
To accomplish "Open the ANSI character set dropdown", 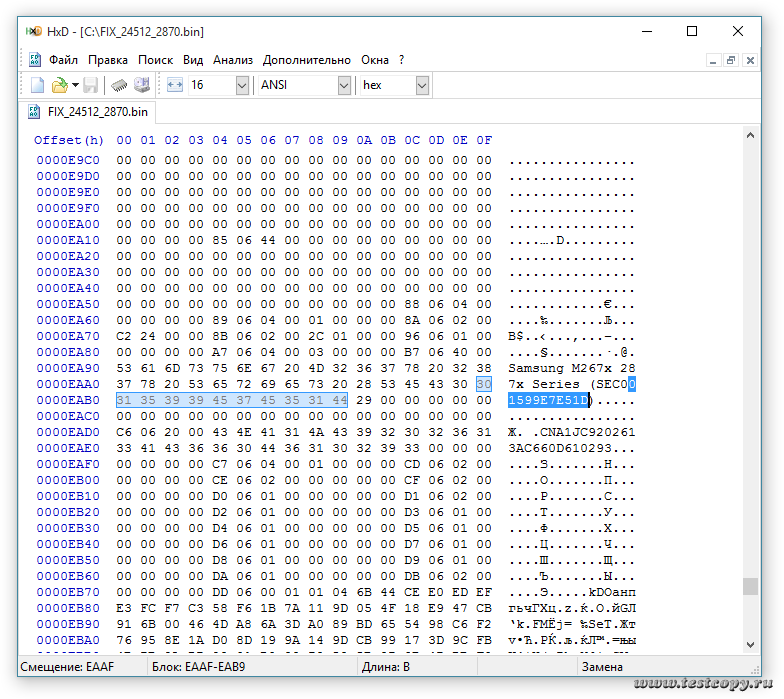I will [x=344, y=86].
